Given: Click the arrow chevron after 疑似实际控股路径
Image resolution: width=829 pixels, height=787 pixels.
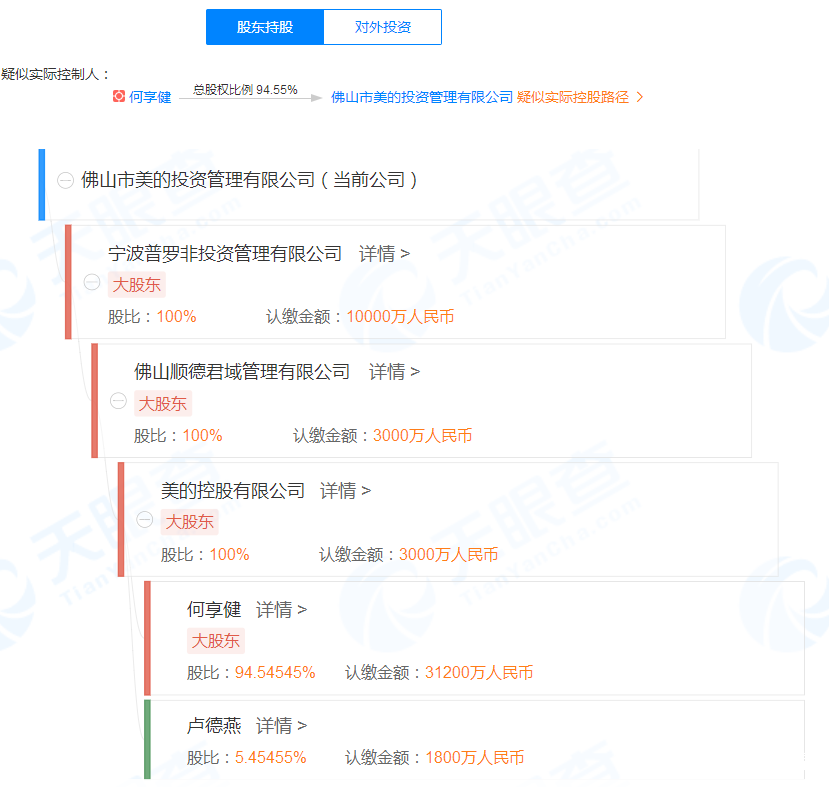Looking at the screenshot, I should [x=640, y=97].
